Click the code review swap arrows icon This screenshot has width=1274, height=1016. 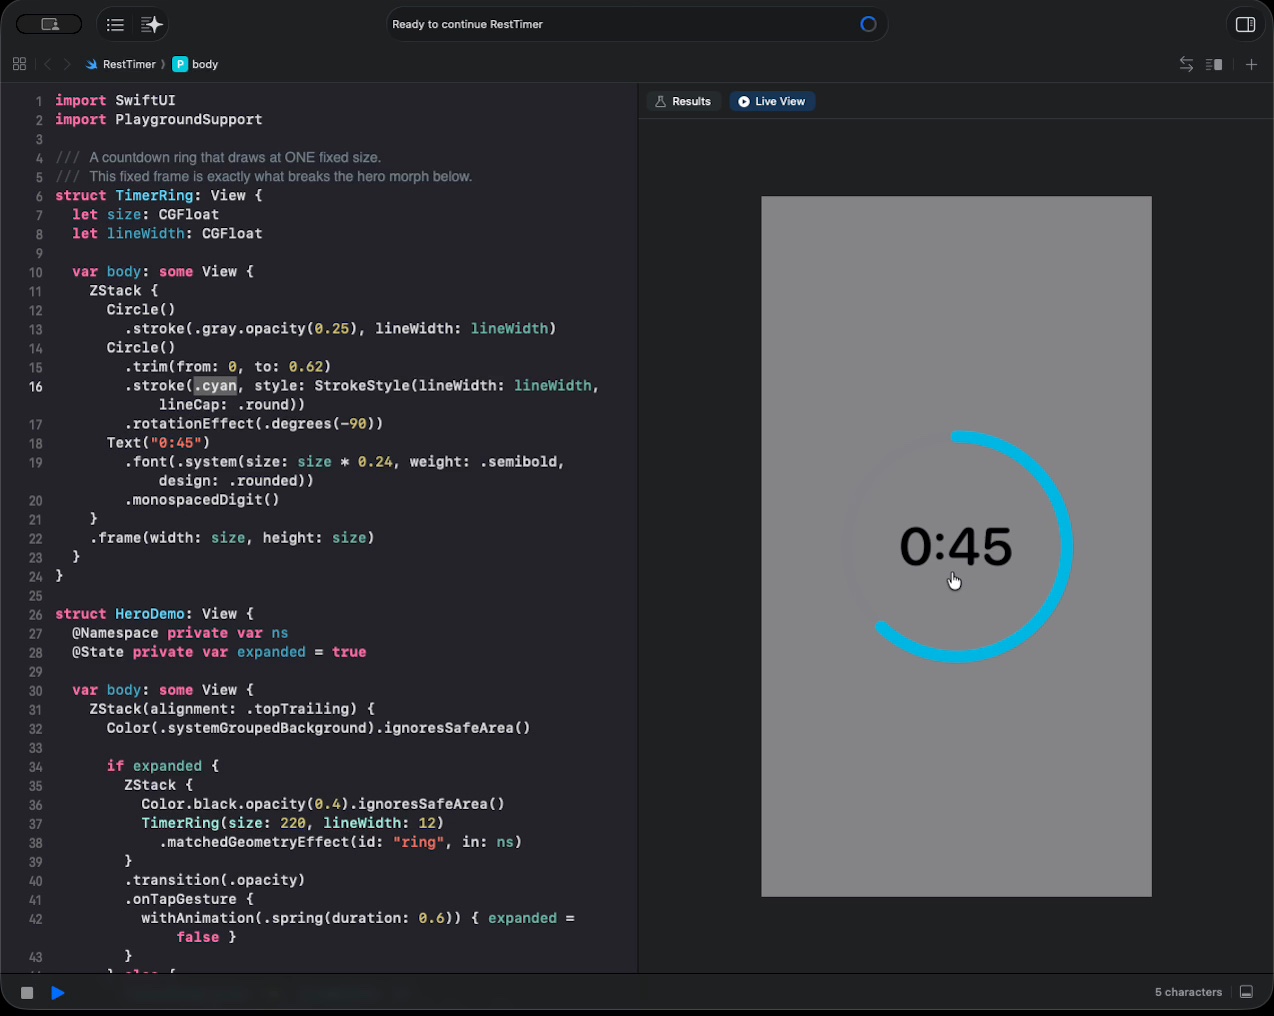pos(1186,64)
